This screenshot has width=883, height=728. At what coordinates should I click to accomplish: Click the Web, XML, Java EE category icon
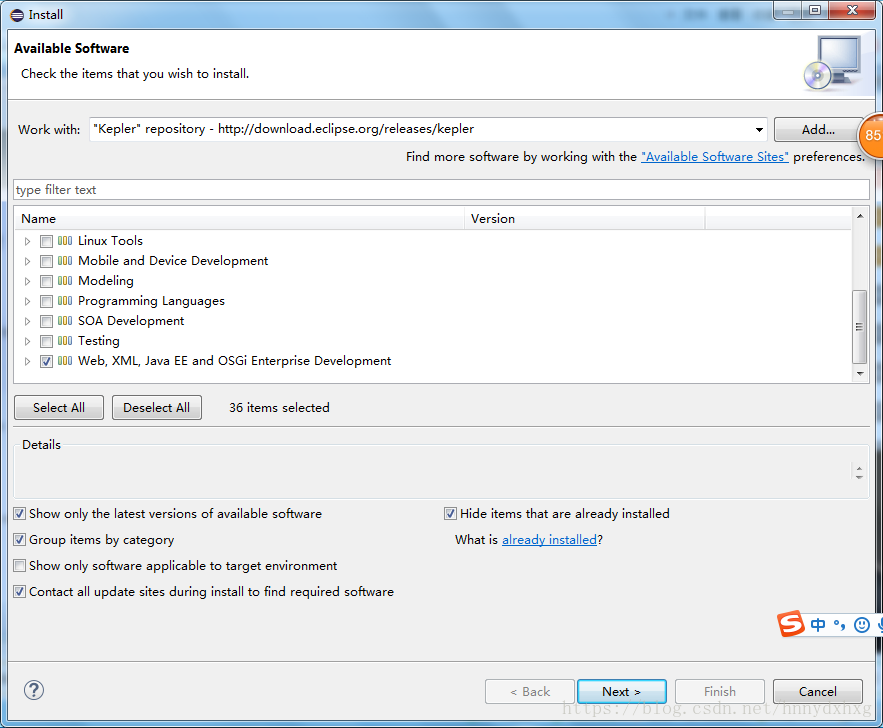coord(65,361)
